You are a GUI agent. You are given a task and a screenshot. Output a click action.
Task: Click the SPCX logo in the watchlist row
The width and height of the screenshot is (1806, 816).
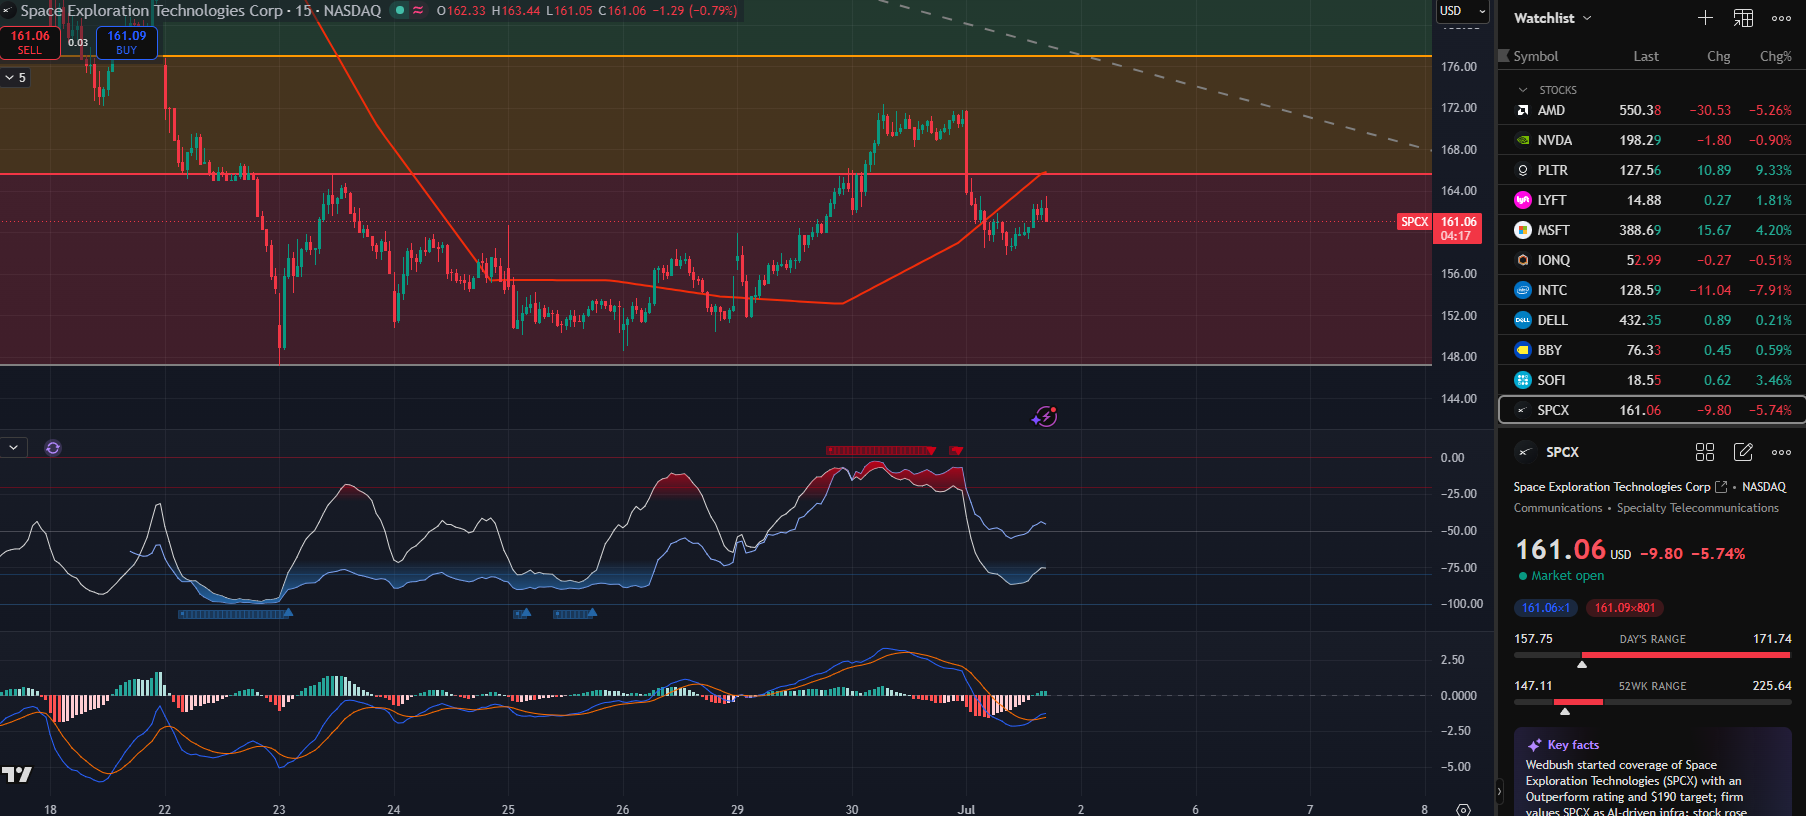(x=1523, y=410)
